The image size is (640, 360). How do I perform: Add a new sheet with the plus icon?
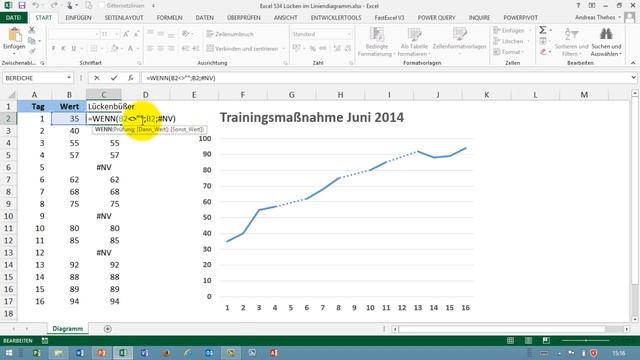pos(108,329)
